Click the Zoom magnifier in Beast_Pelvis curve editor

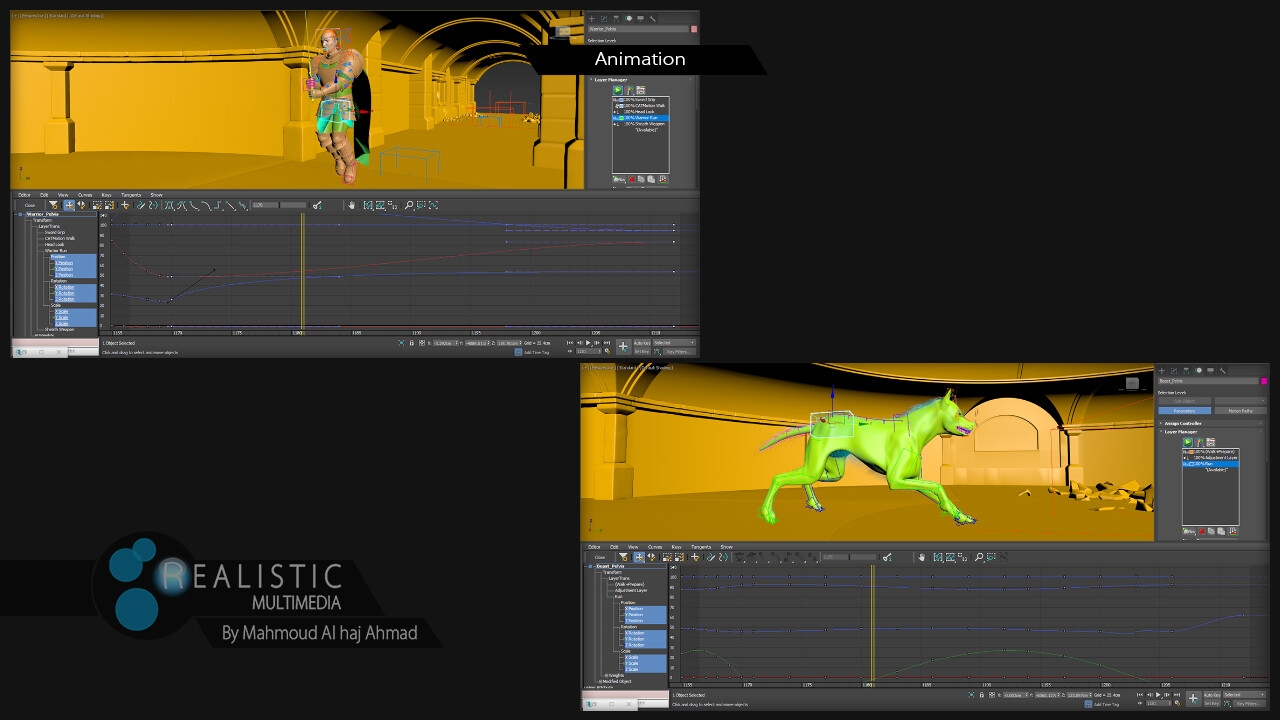(x=978, y=557)
